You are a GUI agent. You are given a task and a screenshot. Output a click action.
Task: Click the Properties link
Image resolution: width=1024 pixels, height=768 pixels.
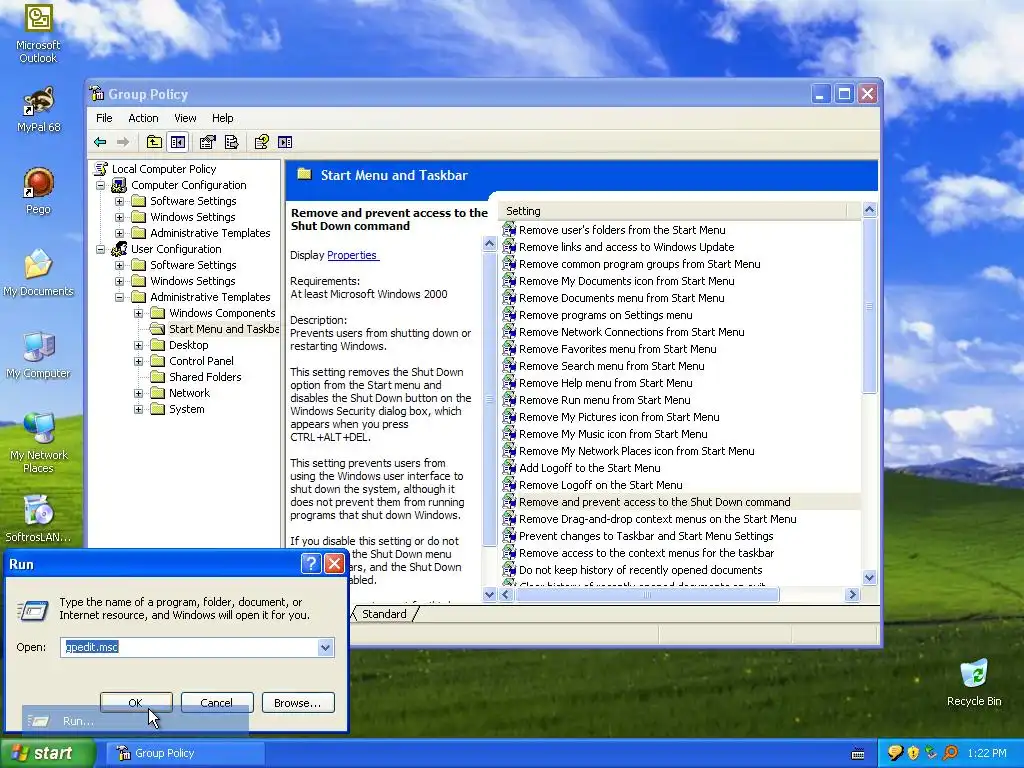click(x=352, y=255)
